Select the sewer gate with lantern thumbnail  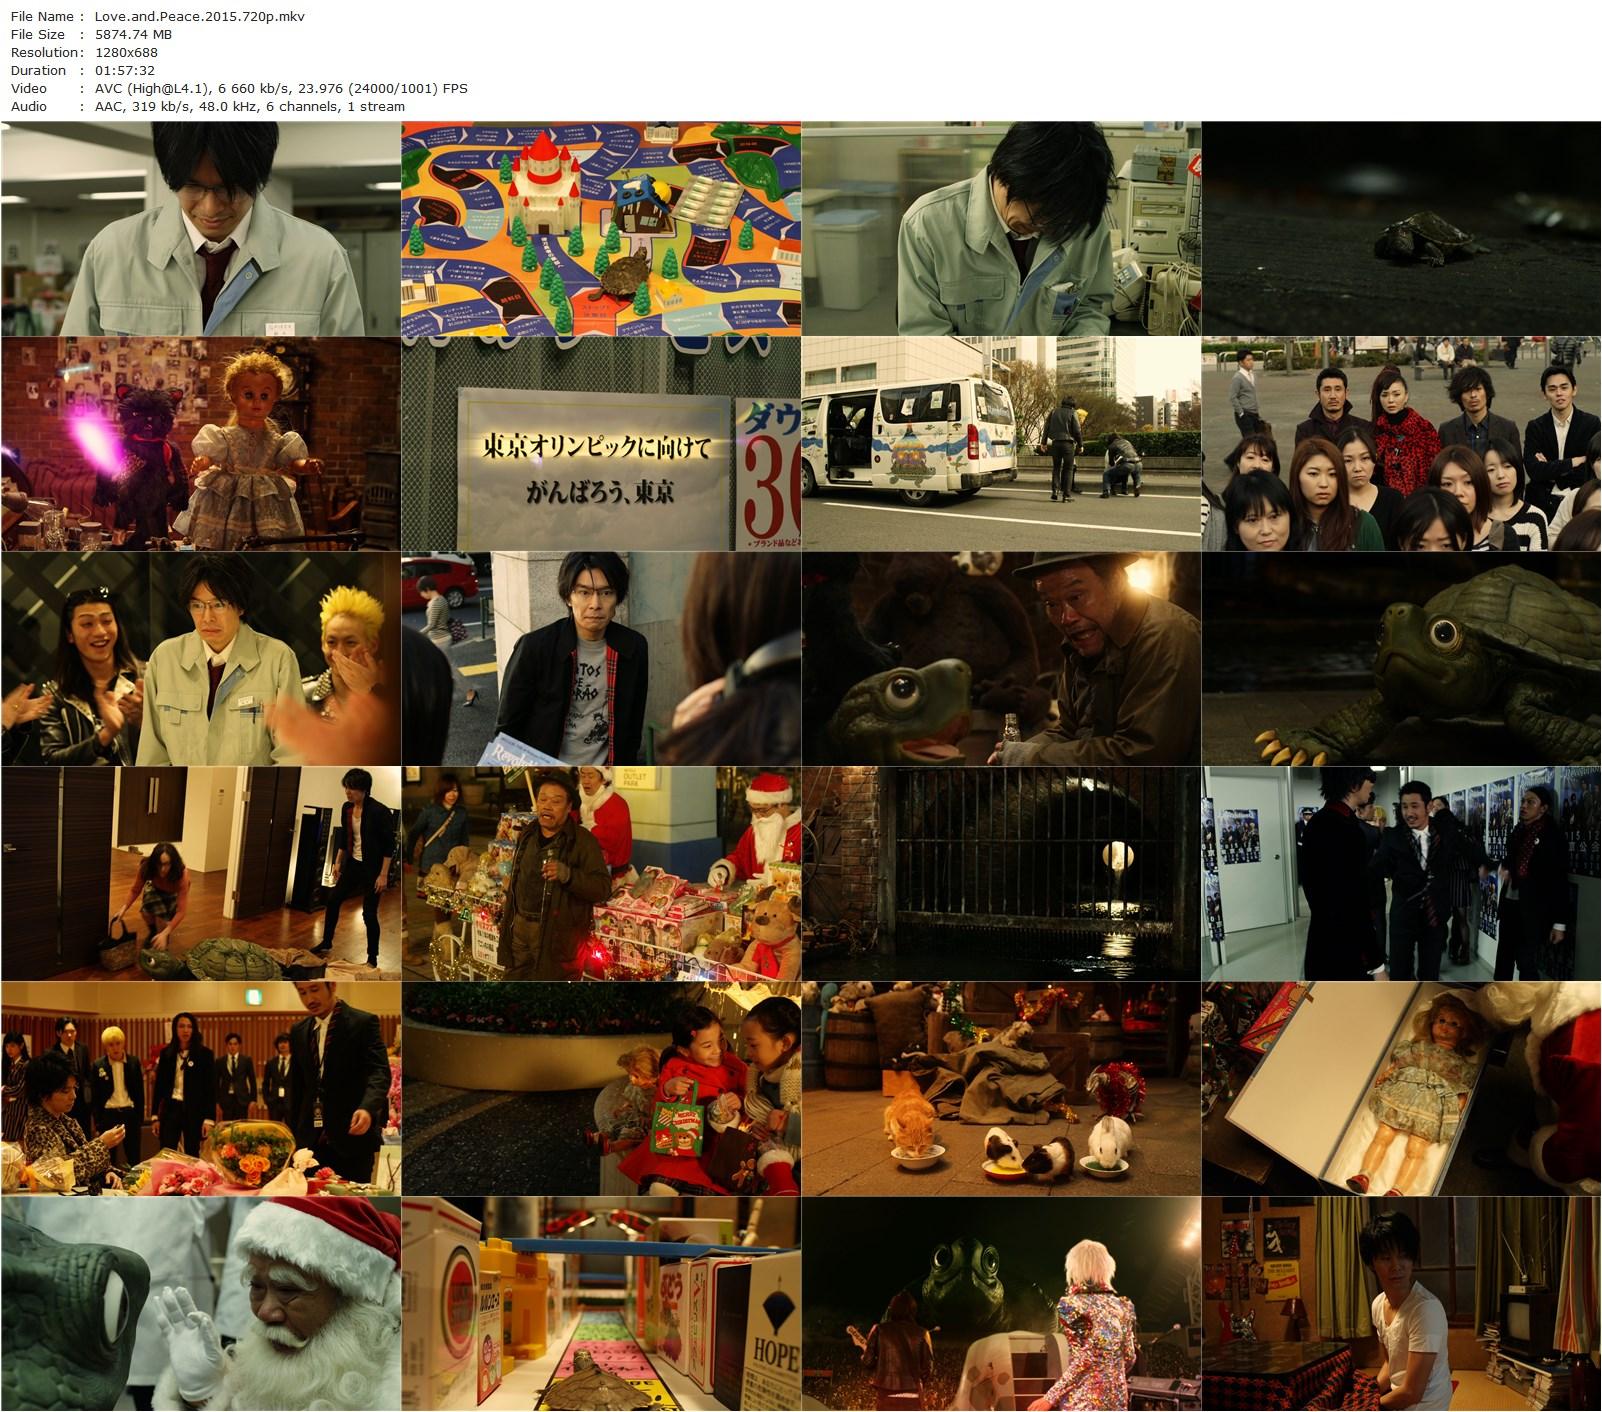[1000, 874]
